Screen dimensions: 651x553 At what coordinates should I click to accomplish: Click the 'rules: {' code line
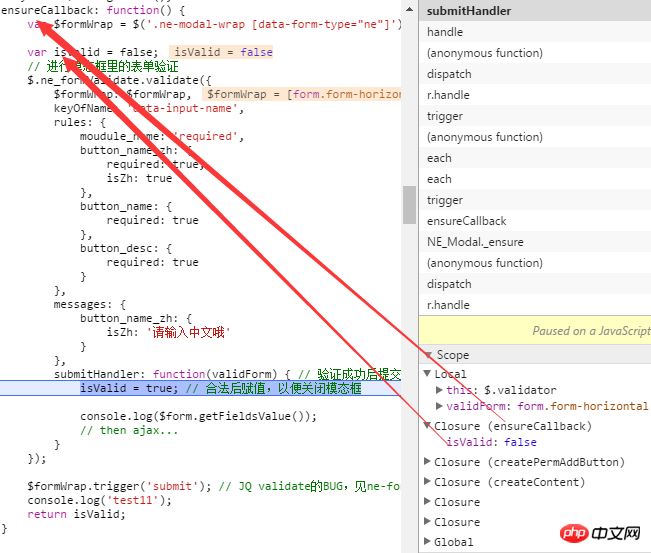tap(80, 122)
